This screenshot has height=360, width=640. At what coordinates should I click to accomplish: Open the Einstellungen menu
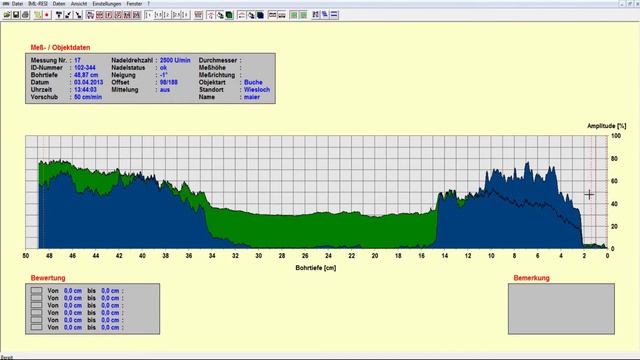(107, 4)
